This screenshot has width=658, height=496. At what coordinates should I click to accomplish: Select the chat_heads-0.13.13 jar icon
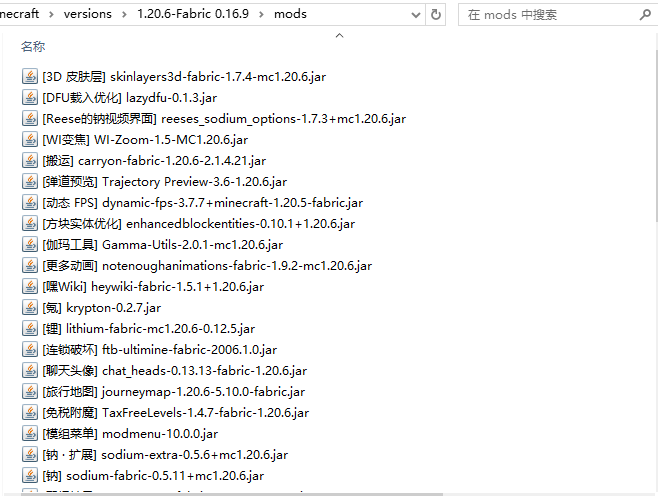tap(29, 370)
